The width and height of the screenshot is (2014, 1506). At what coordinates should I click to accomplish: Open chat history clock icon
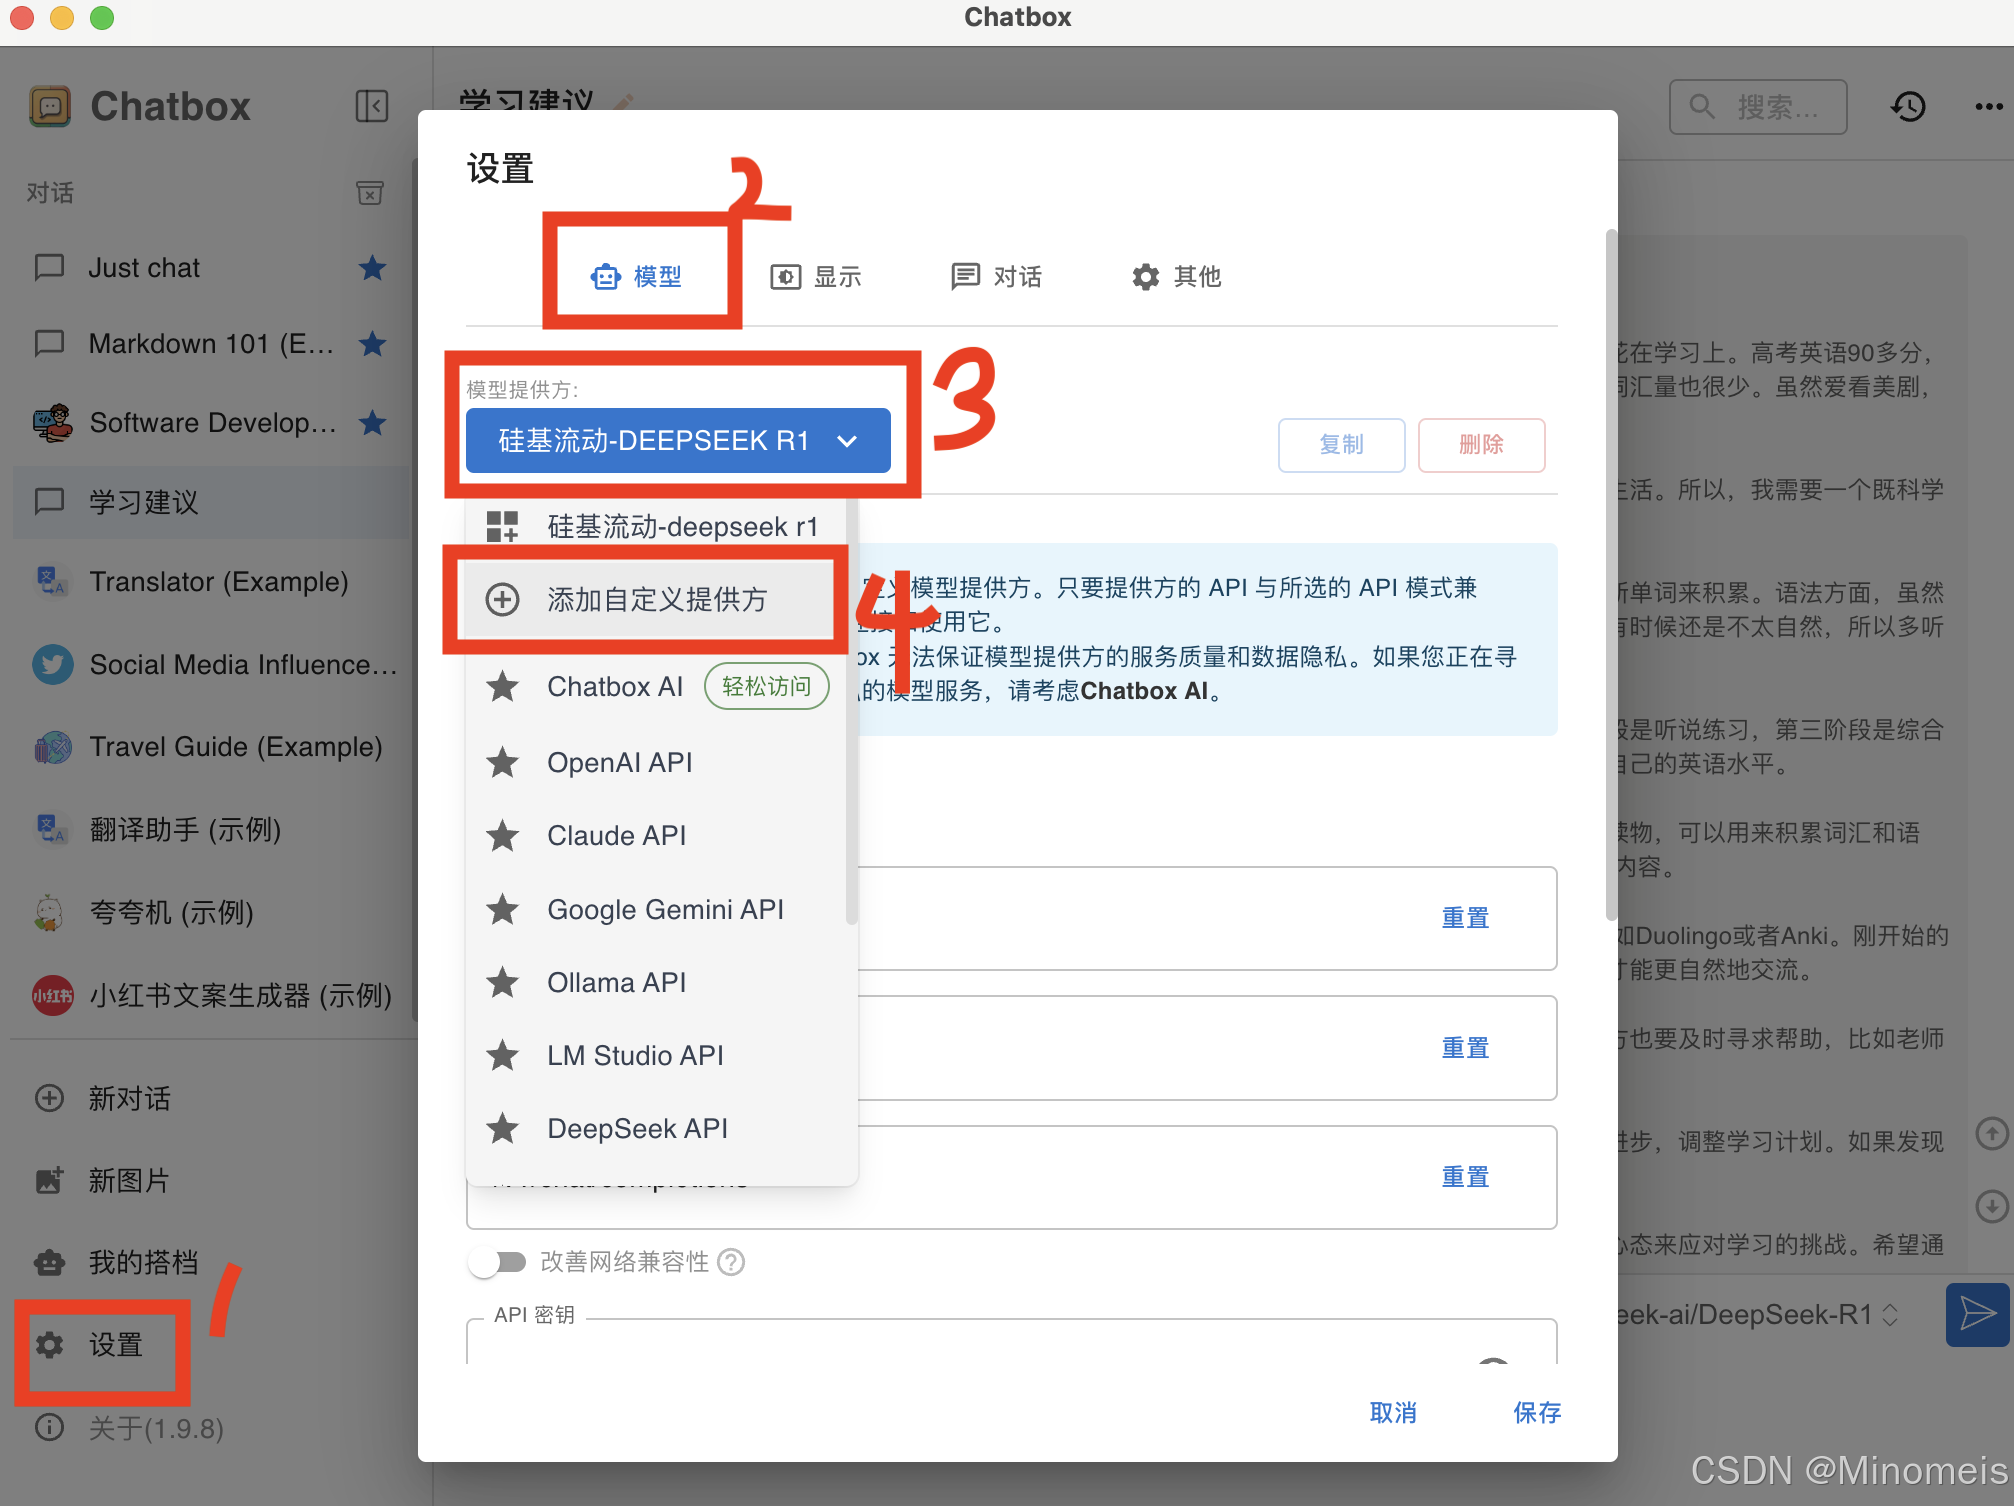1908,106
